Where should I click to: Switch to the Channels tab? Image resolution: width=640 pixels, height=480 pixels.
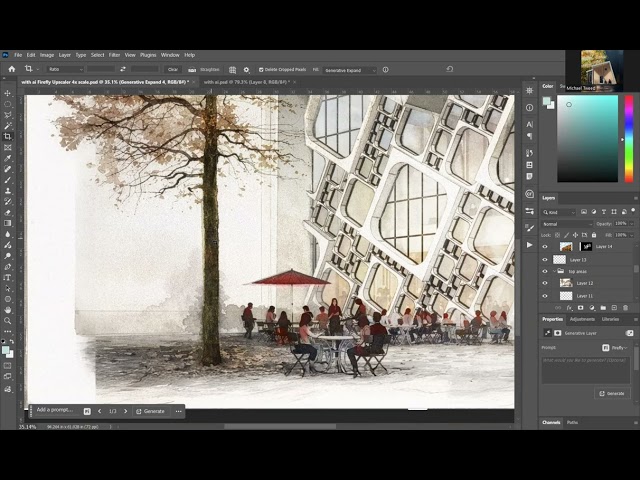[551, 422]
